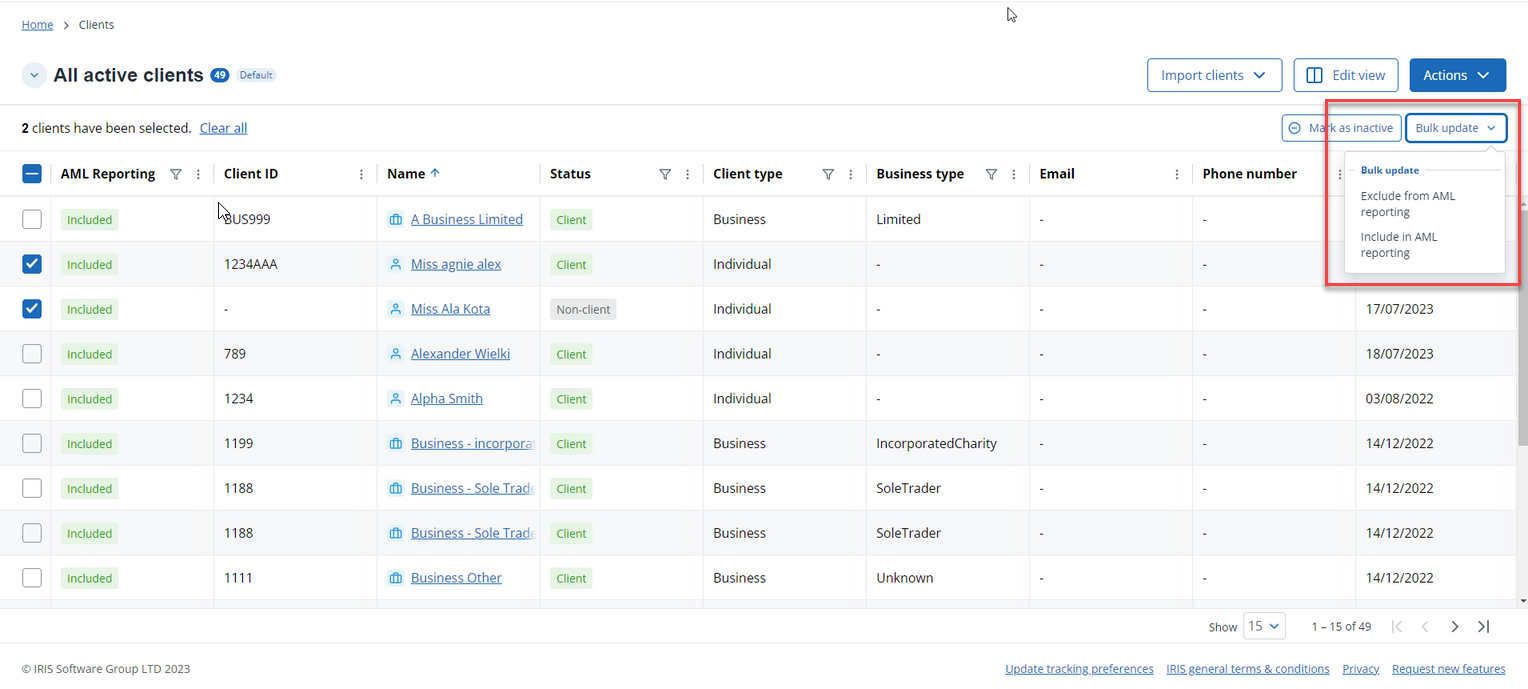Viewport: 1528px width, 689px height.
Task: Select Exclude from AML reporting
Action: (1408, 204)
